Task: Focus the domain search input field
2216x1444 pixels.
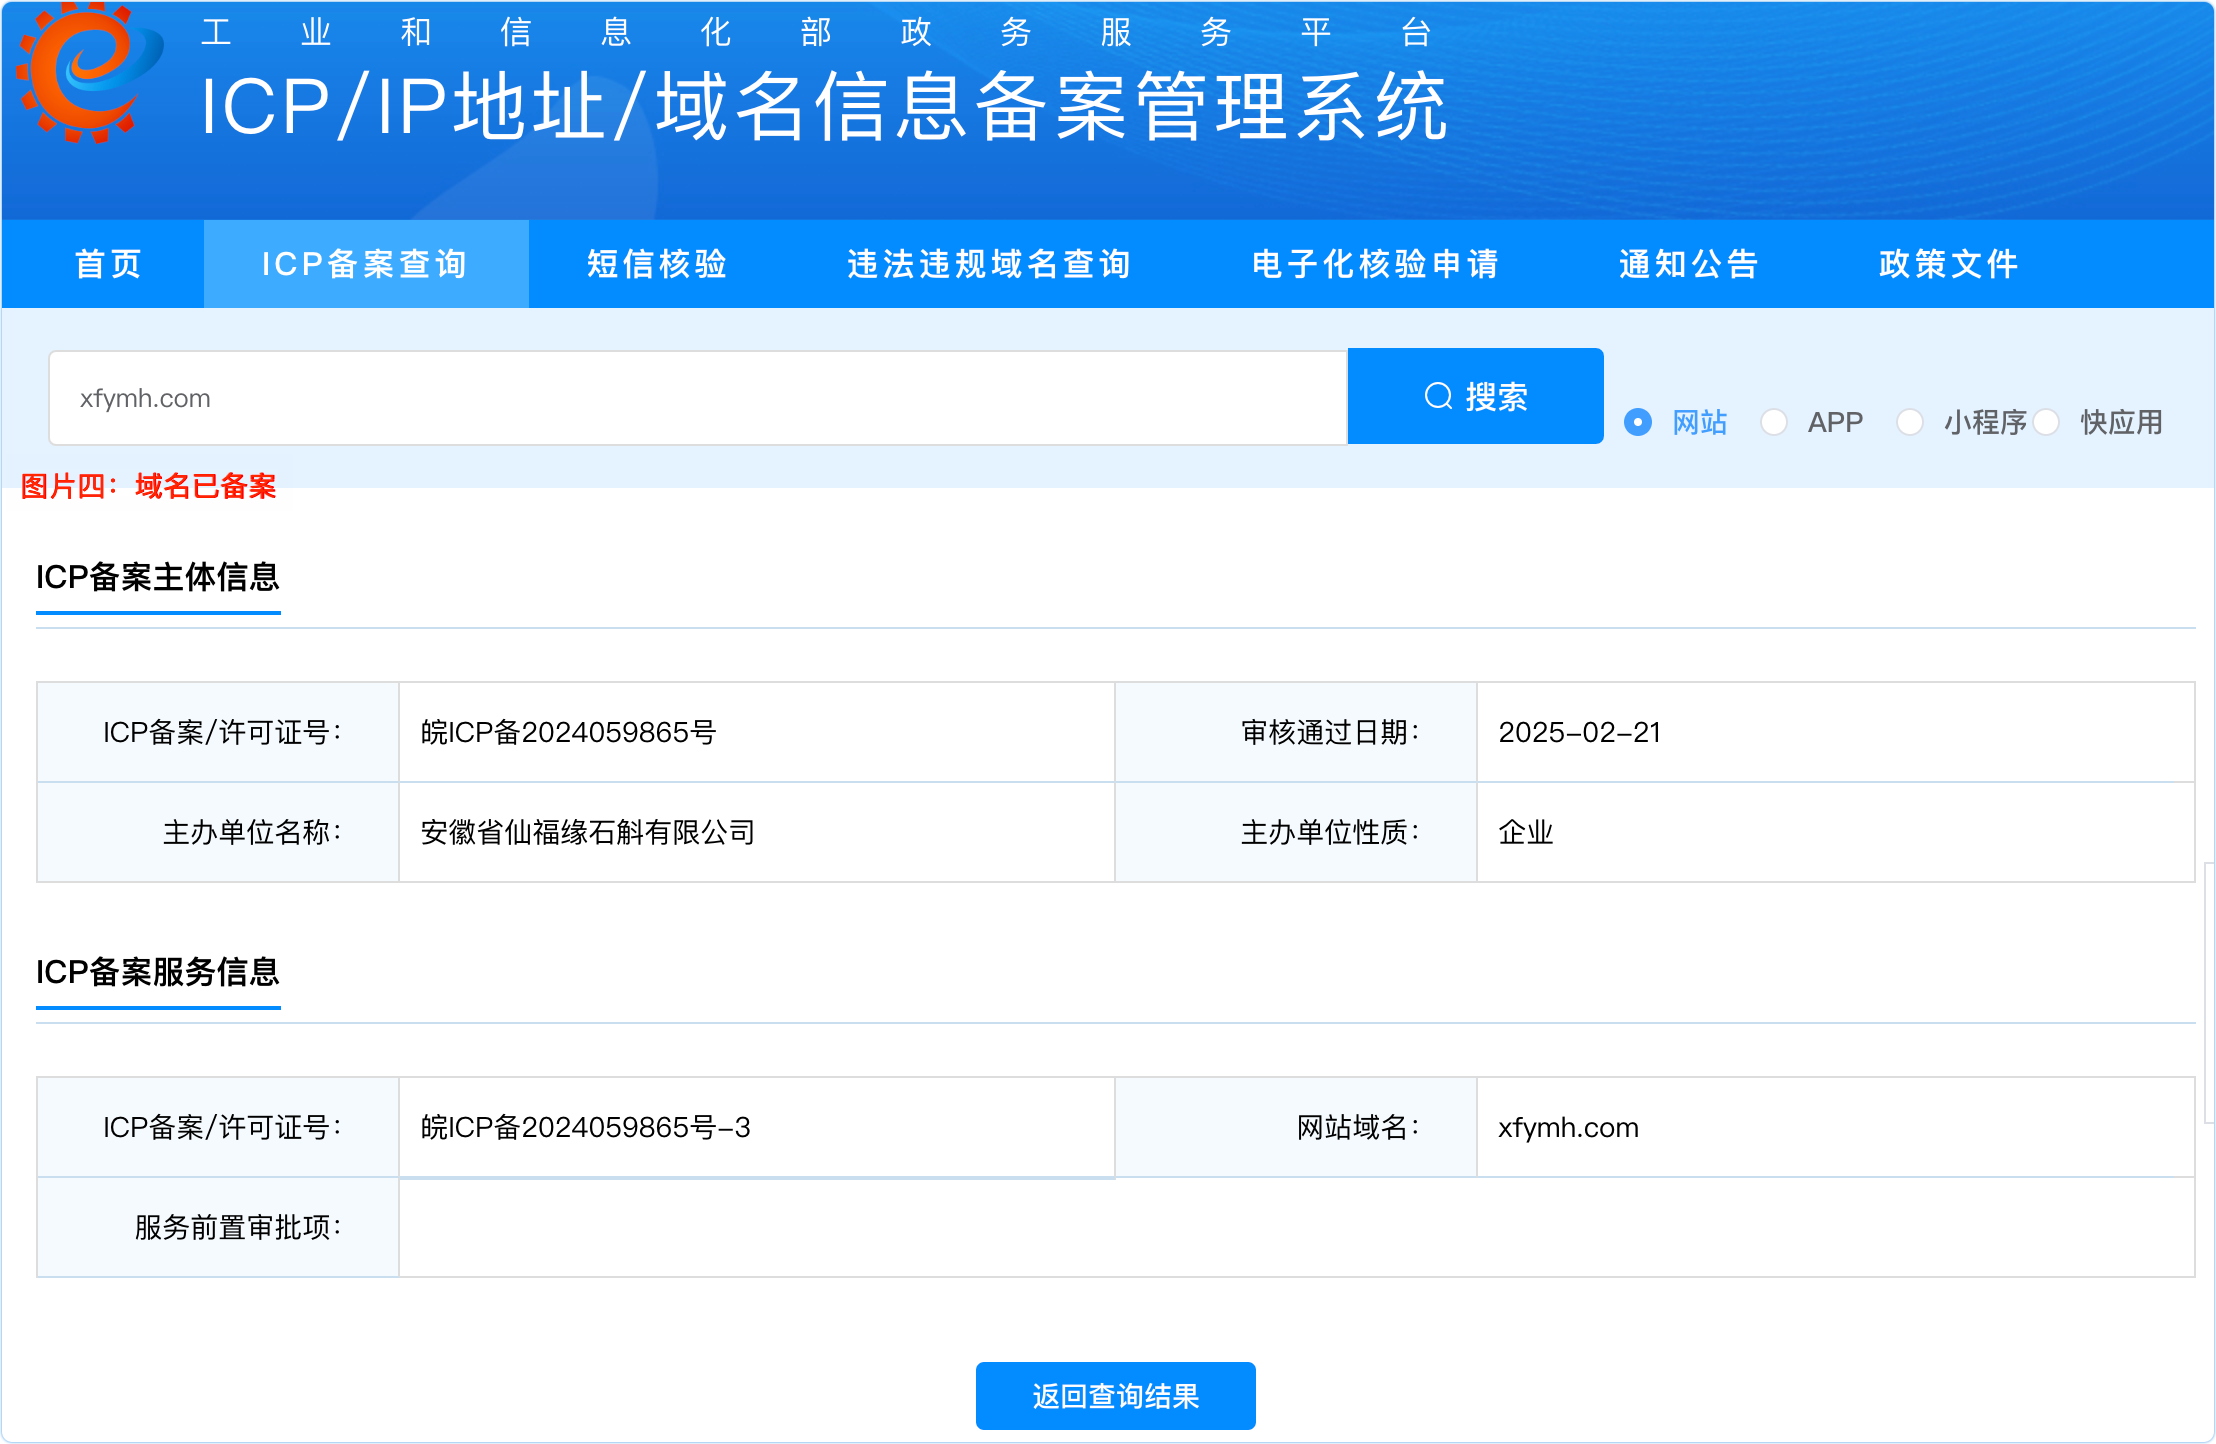Action: (698, 398)
